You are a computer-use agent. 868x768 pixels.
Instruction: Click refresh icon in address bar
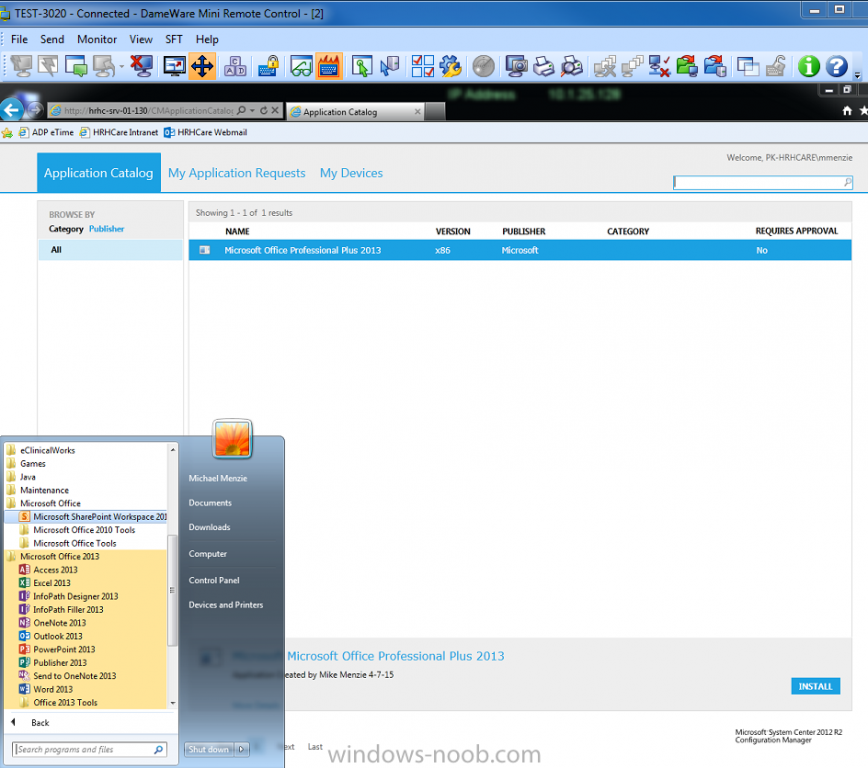pyautogui.click(x=264, y=110)
